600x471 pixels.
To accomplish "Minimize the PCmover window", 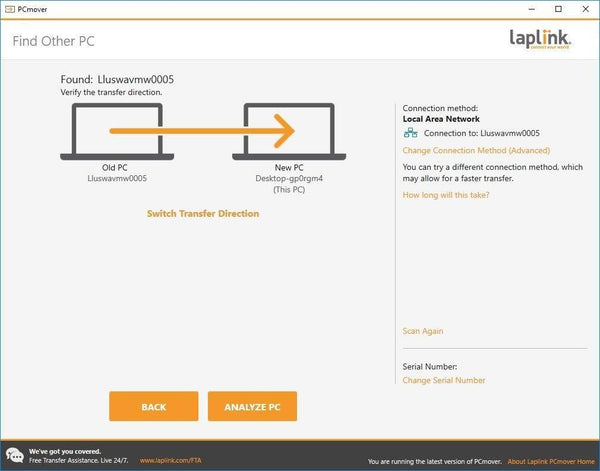I will point(532,9).
